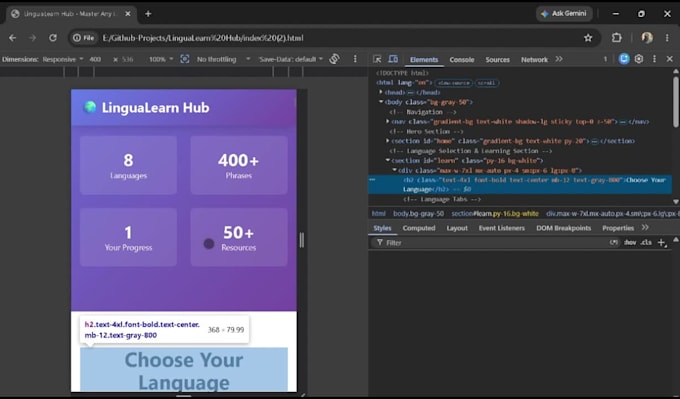680x399 pixels.
Task: Collapse the div max-w-7xl node
Action: (395, 170)
